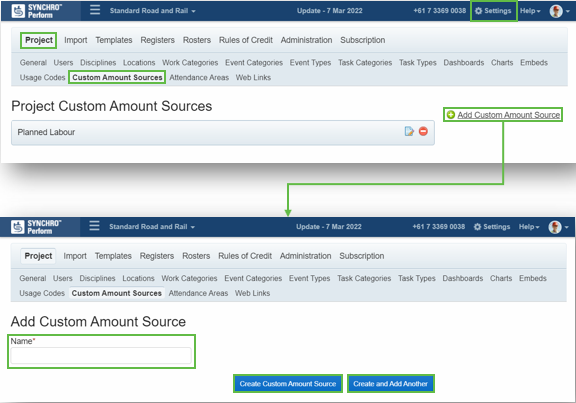
Task: Click the Create Custom Amount Source button
Action: coord(288,384)
